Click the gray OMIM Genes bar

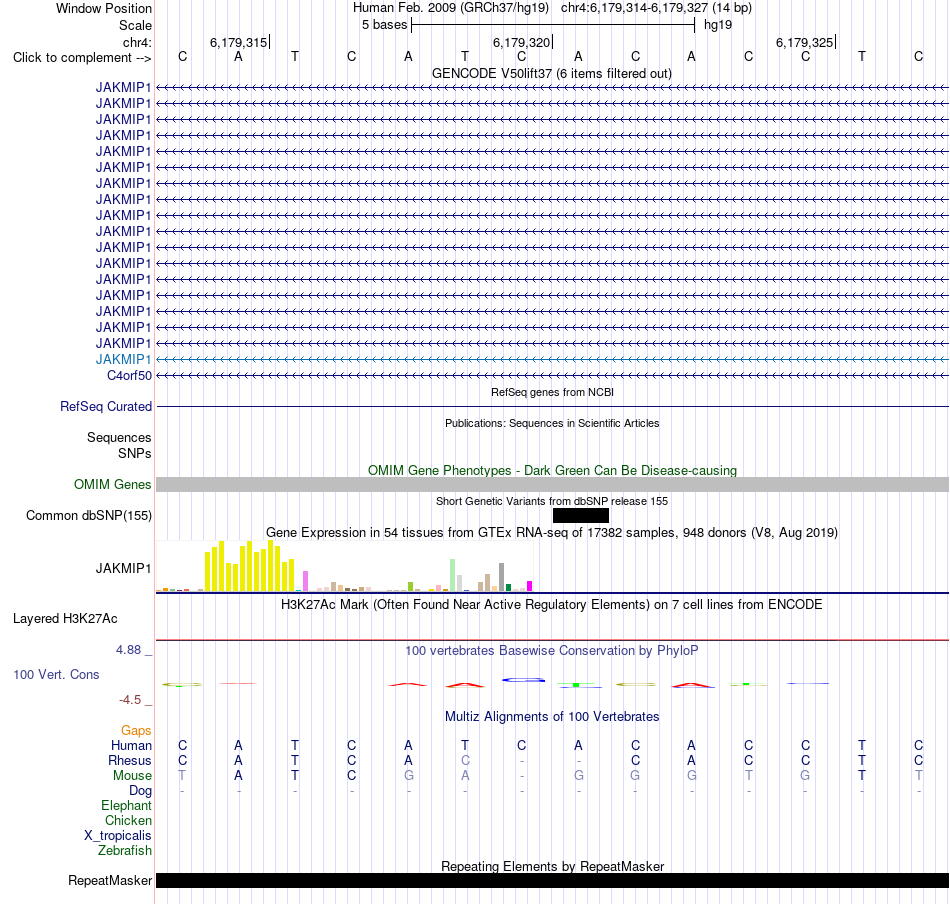[552, 485]
